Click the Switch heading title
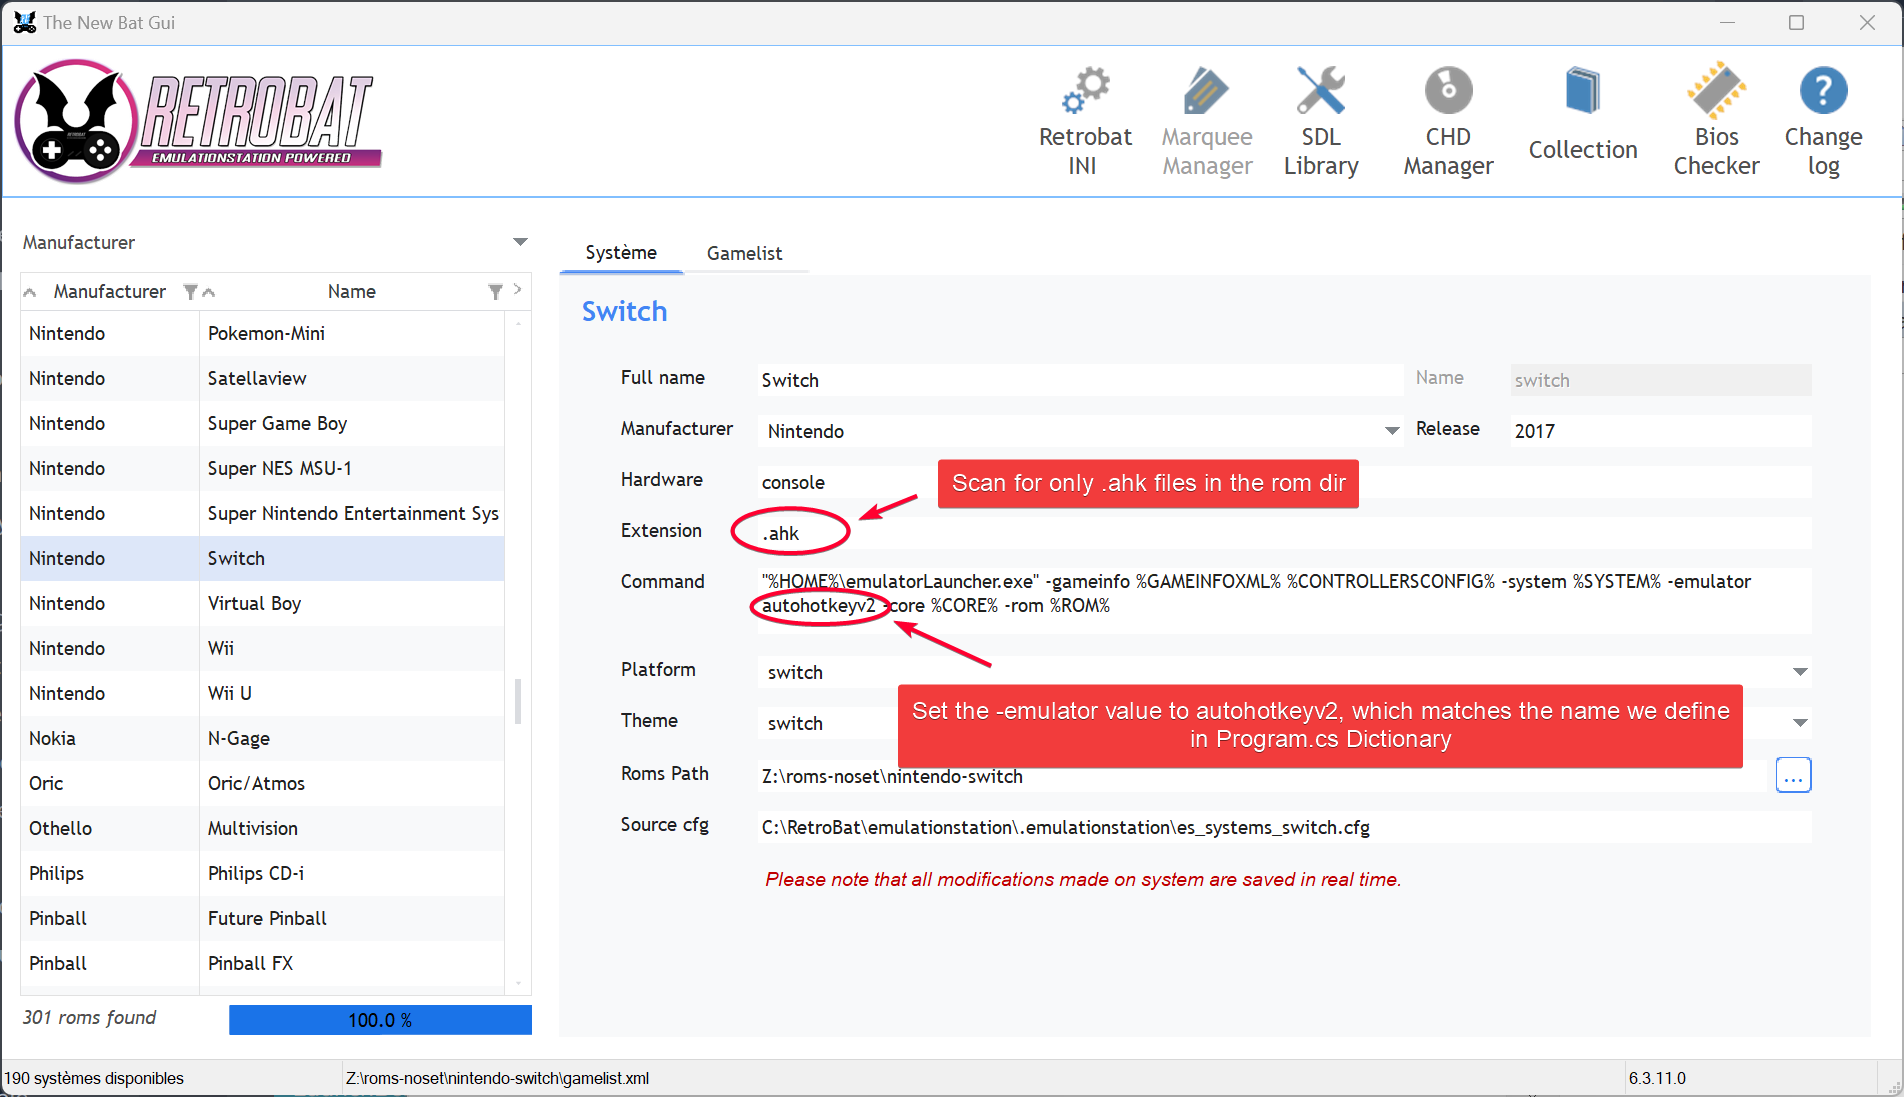This screenshot has height=1097, width=1904. [x=624, y=311]
